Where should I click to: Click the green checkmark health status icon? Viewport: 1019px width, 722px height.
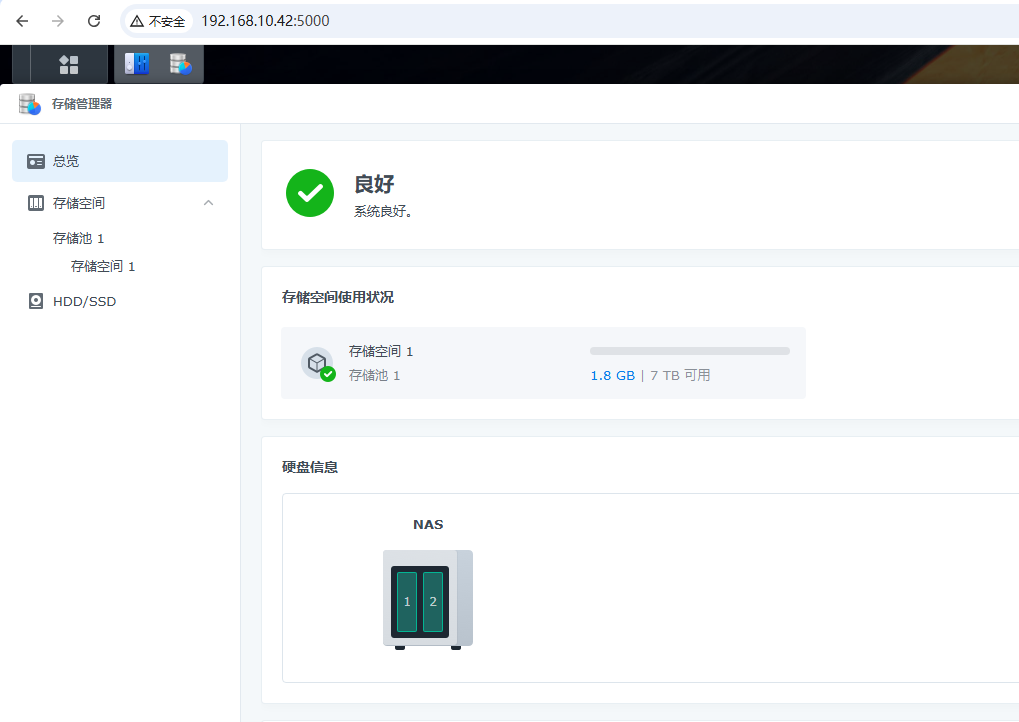pos(309,193)
